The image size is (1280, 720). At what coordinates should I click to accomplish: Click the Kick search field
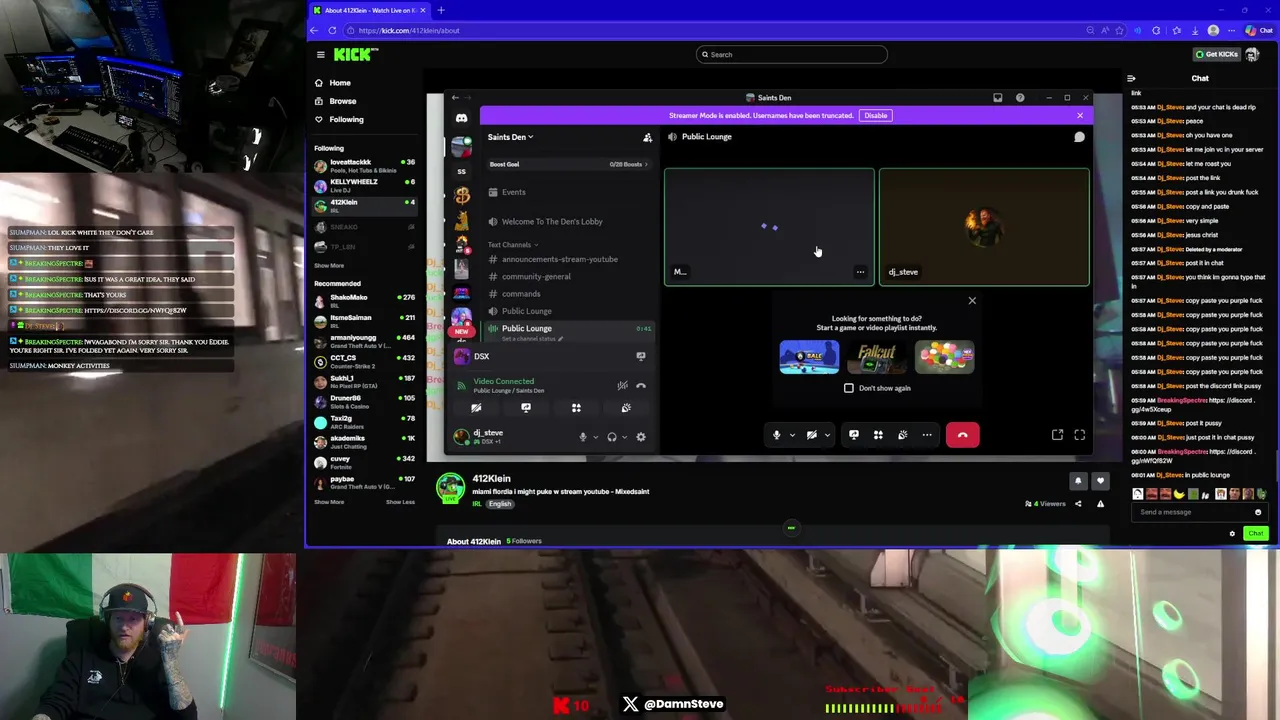click(791, 55)
